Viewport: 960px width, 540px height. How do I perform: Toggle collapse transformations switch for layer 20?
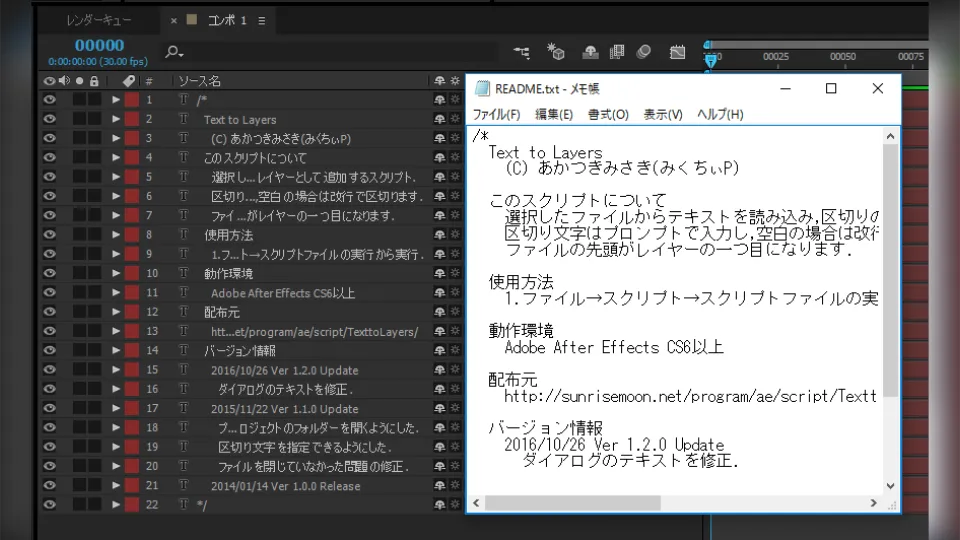click(455, 466)
